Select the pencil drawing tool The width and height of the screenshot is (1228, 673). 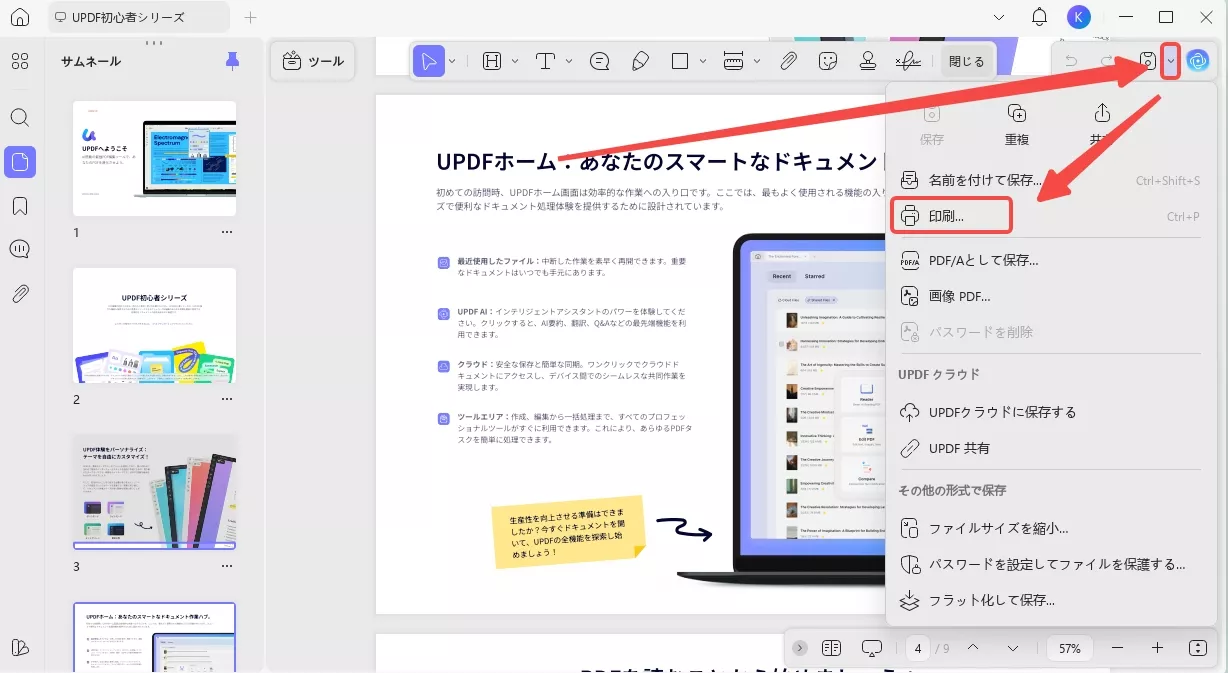click(x=640, y=61)
